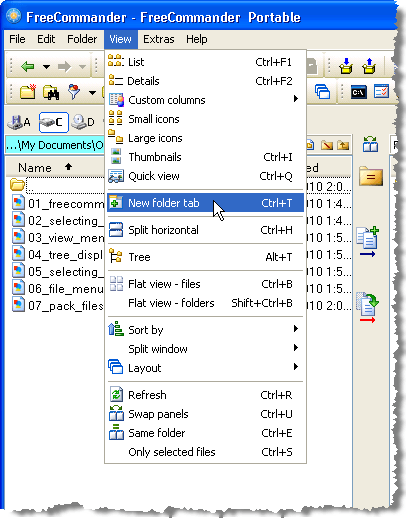Select file starting with 02_selecting_
Image resolution: width=406 pixels, height=518 pixels.
(57, 220)
